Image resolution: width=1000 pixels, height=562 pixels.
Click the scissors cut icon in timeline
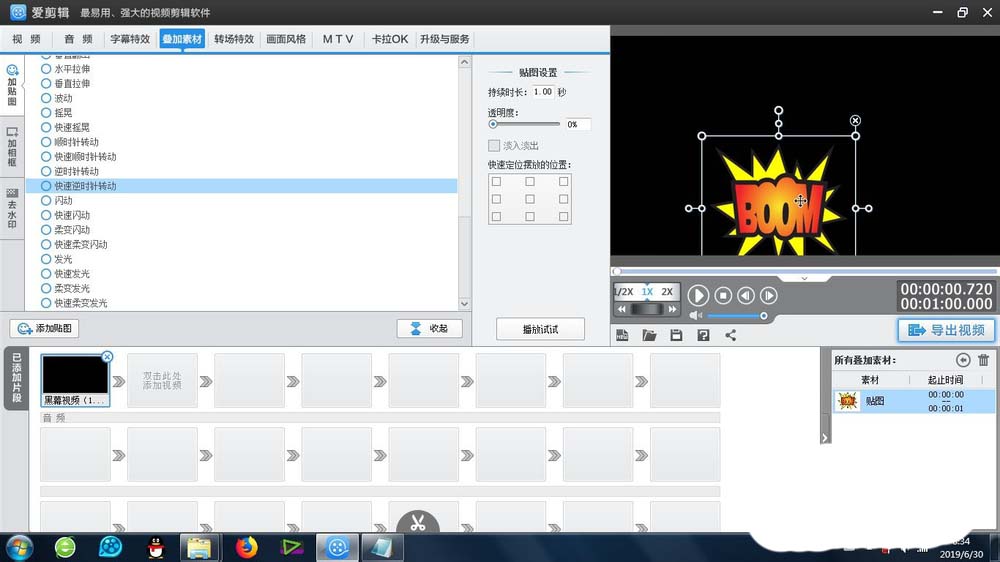418,523
